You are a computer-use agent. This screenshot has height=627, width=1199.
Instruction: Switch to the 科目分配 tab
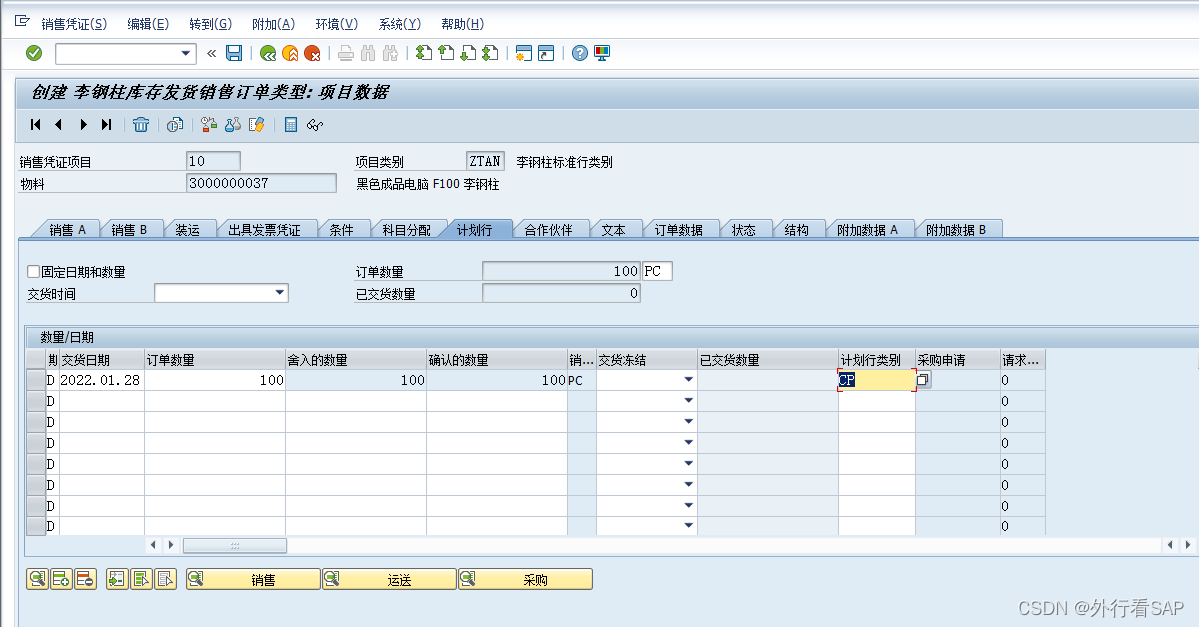point(407,229)
